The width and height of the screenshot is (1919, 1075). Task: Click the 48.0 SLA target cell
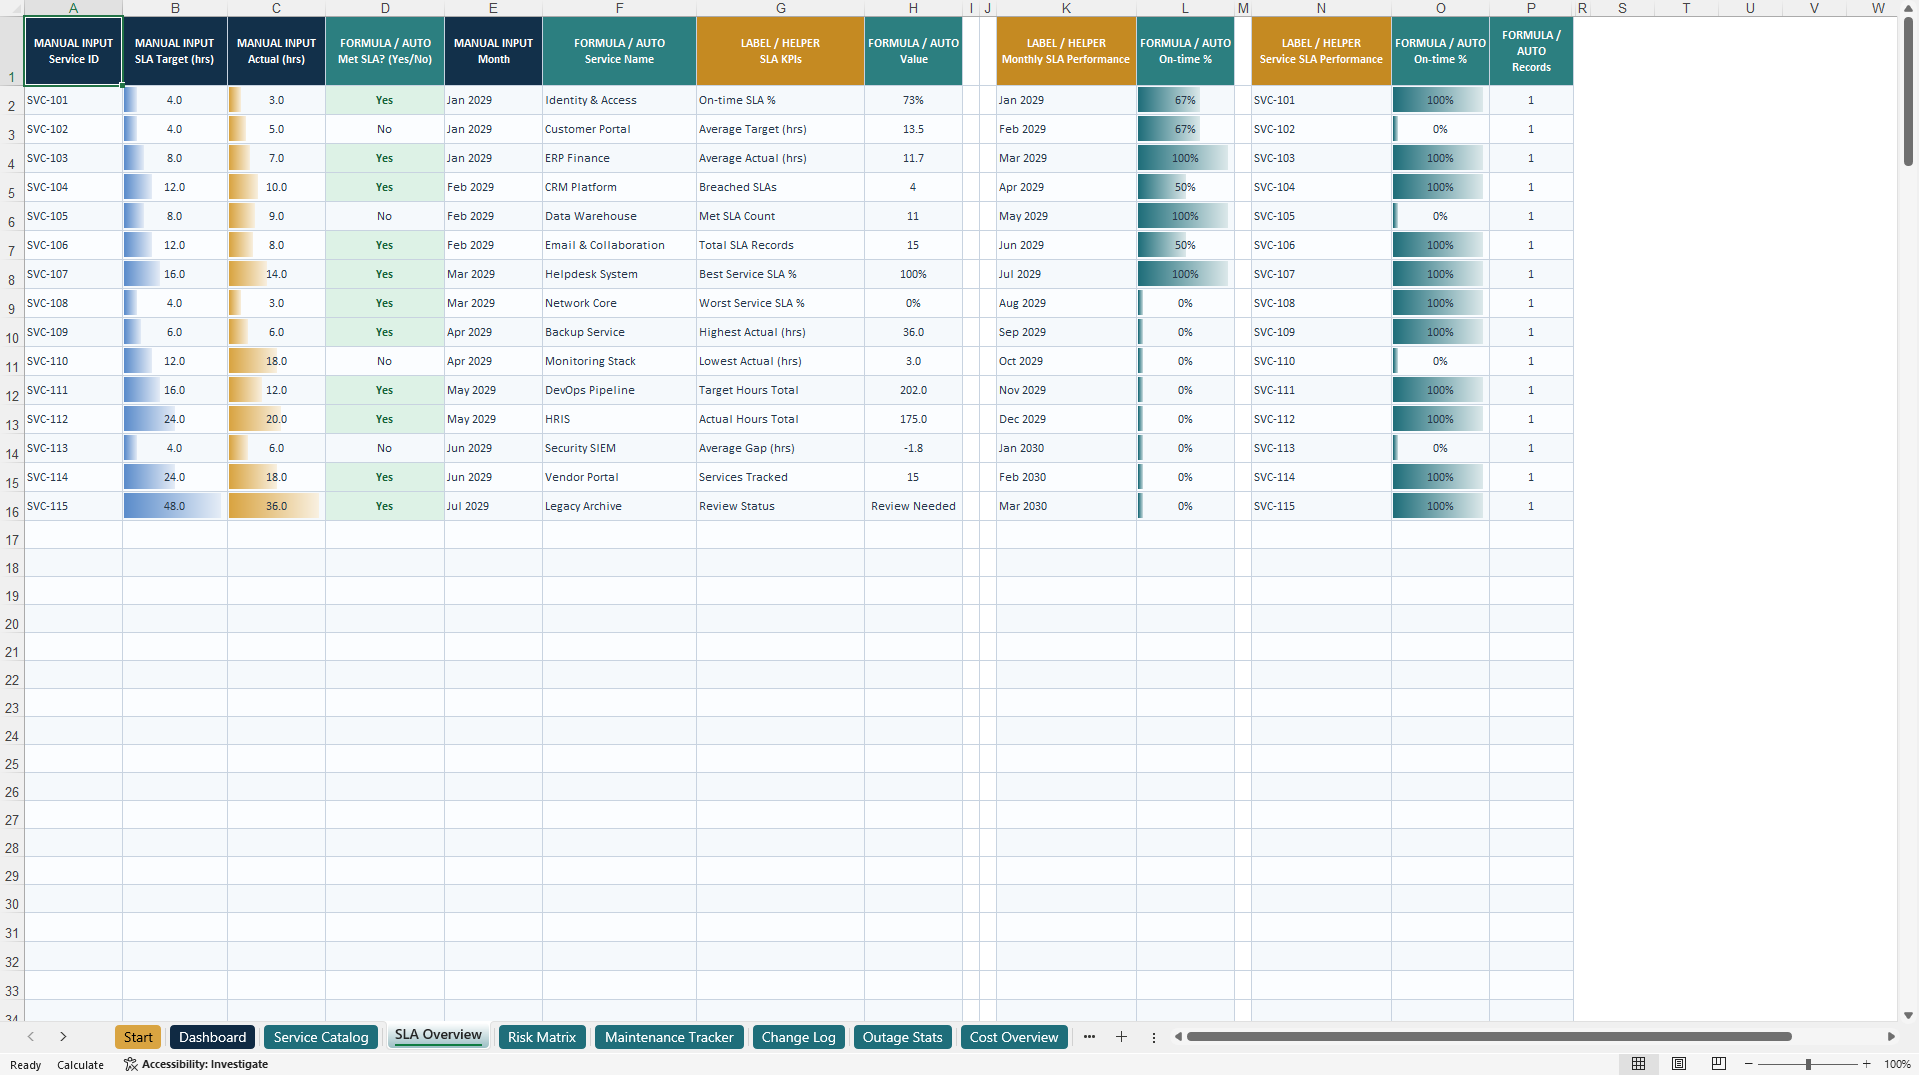175,506
